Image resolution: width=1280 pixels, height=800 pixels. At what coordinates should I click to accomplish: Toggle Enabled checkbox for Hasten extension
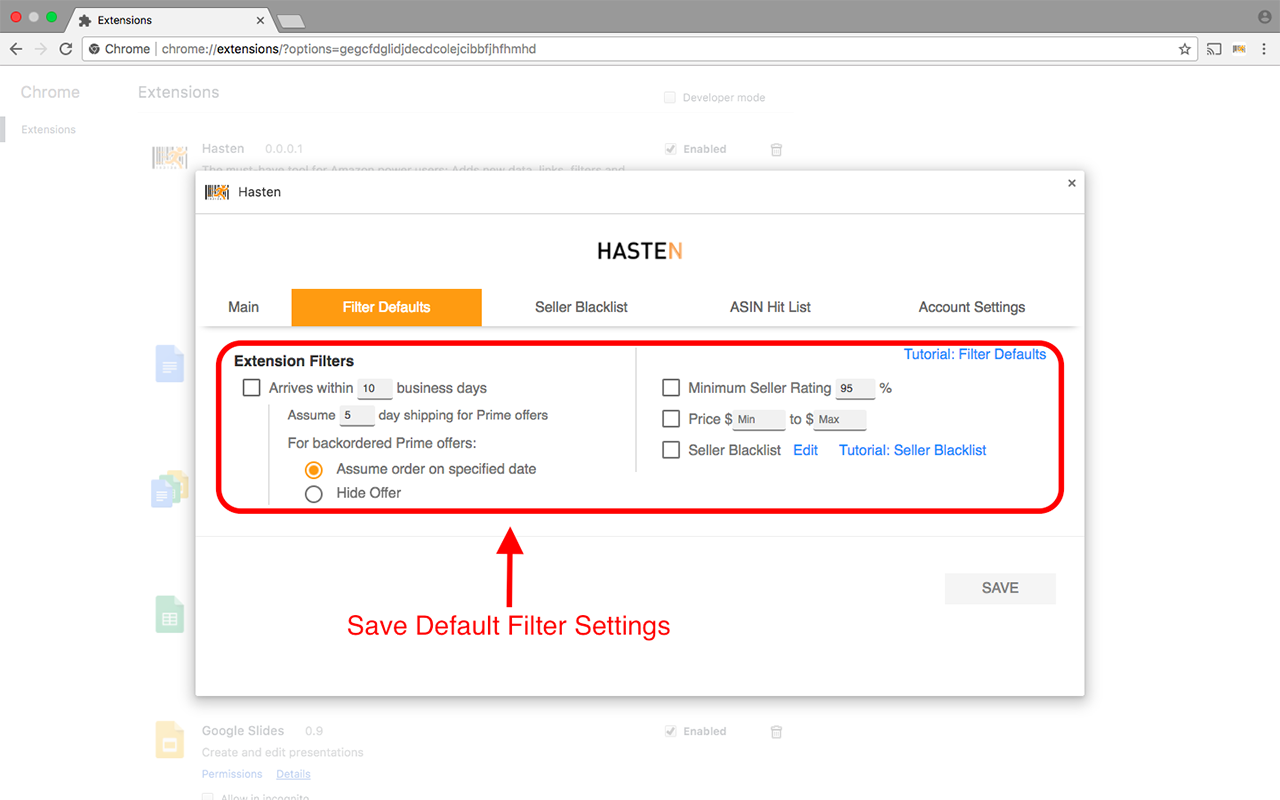pyautogui.click(x=670, y=149)
